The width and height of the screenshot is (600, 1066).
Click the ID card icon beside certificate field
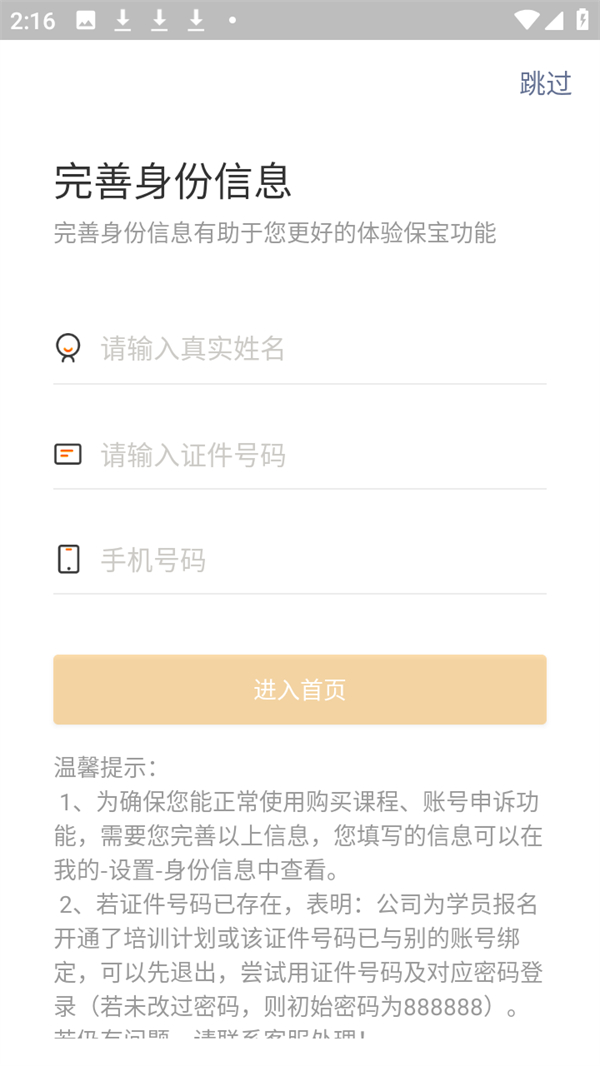(68, 454)
